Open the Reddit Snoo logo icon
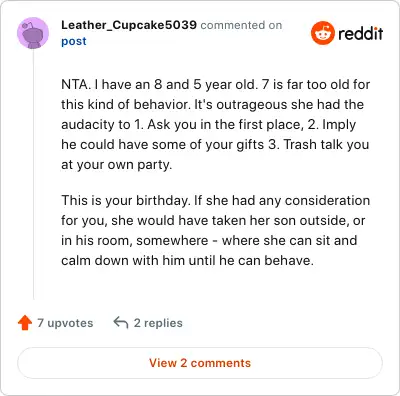Screen dimensions: 400x396 click(x=322, y=33)
